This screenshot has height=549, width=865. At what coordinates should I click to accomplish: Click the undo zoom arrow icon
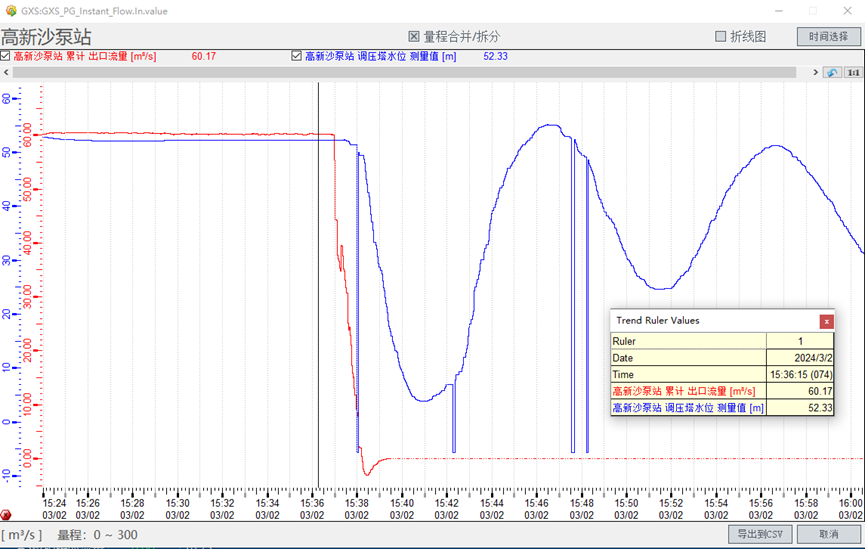832,73
